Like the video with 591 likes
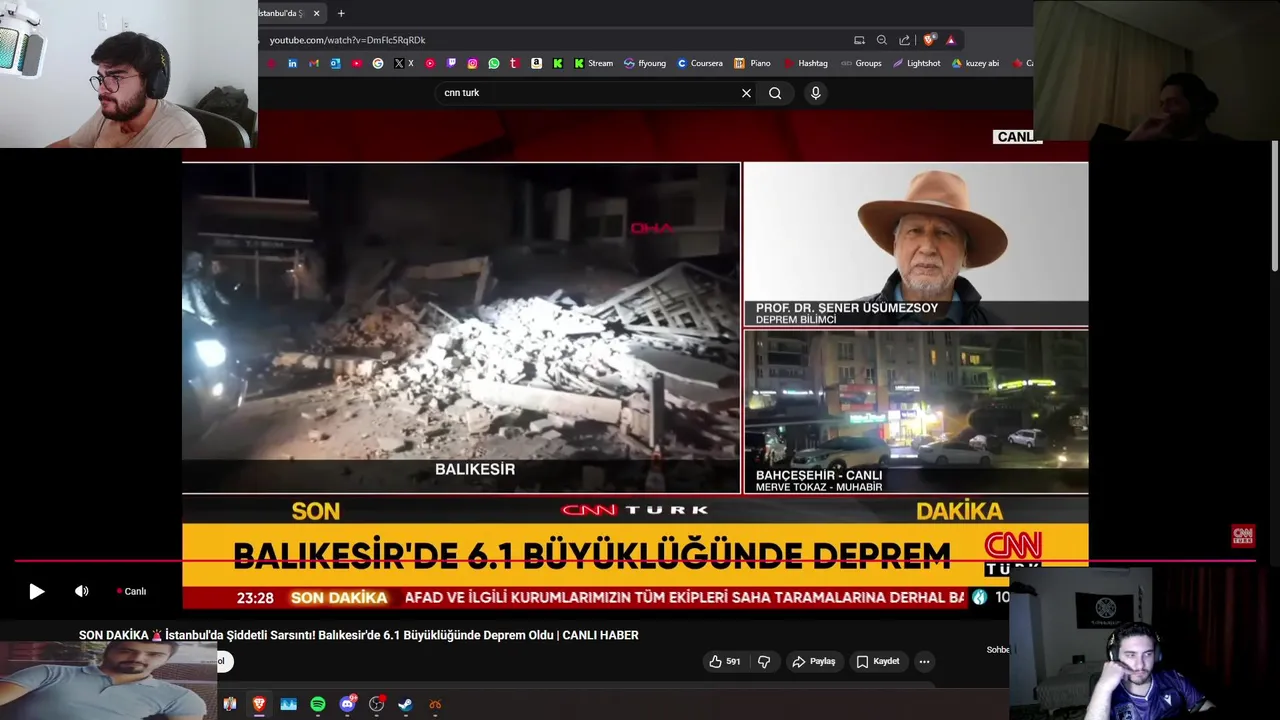The height and width of the screenshot is (720, 1280). tap(725, 661)
